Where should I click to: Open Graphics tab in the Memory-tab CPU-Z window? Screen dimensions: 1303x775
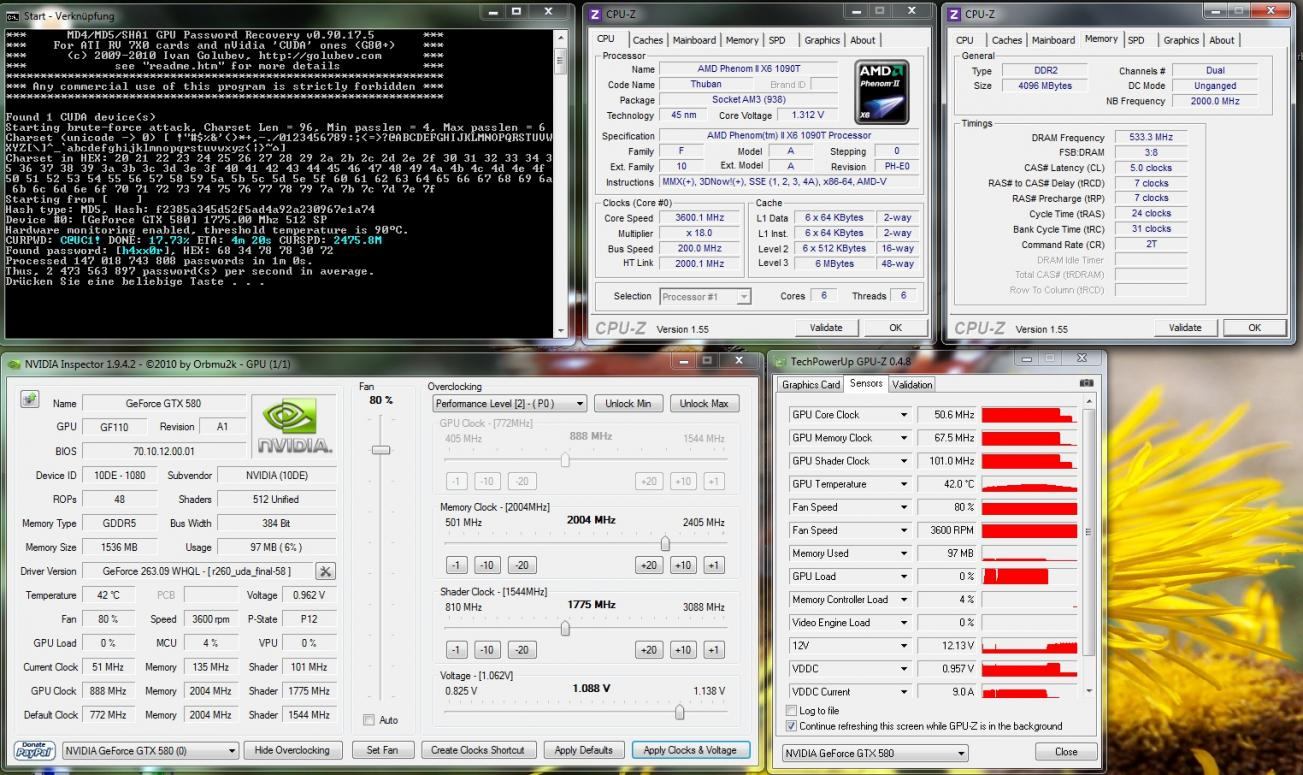point(1181,40)
